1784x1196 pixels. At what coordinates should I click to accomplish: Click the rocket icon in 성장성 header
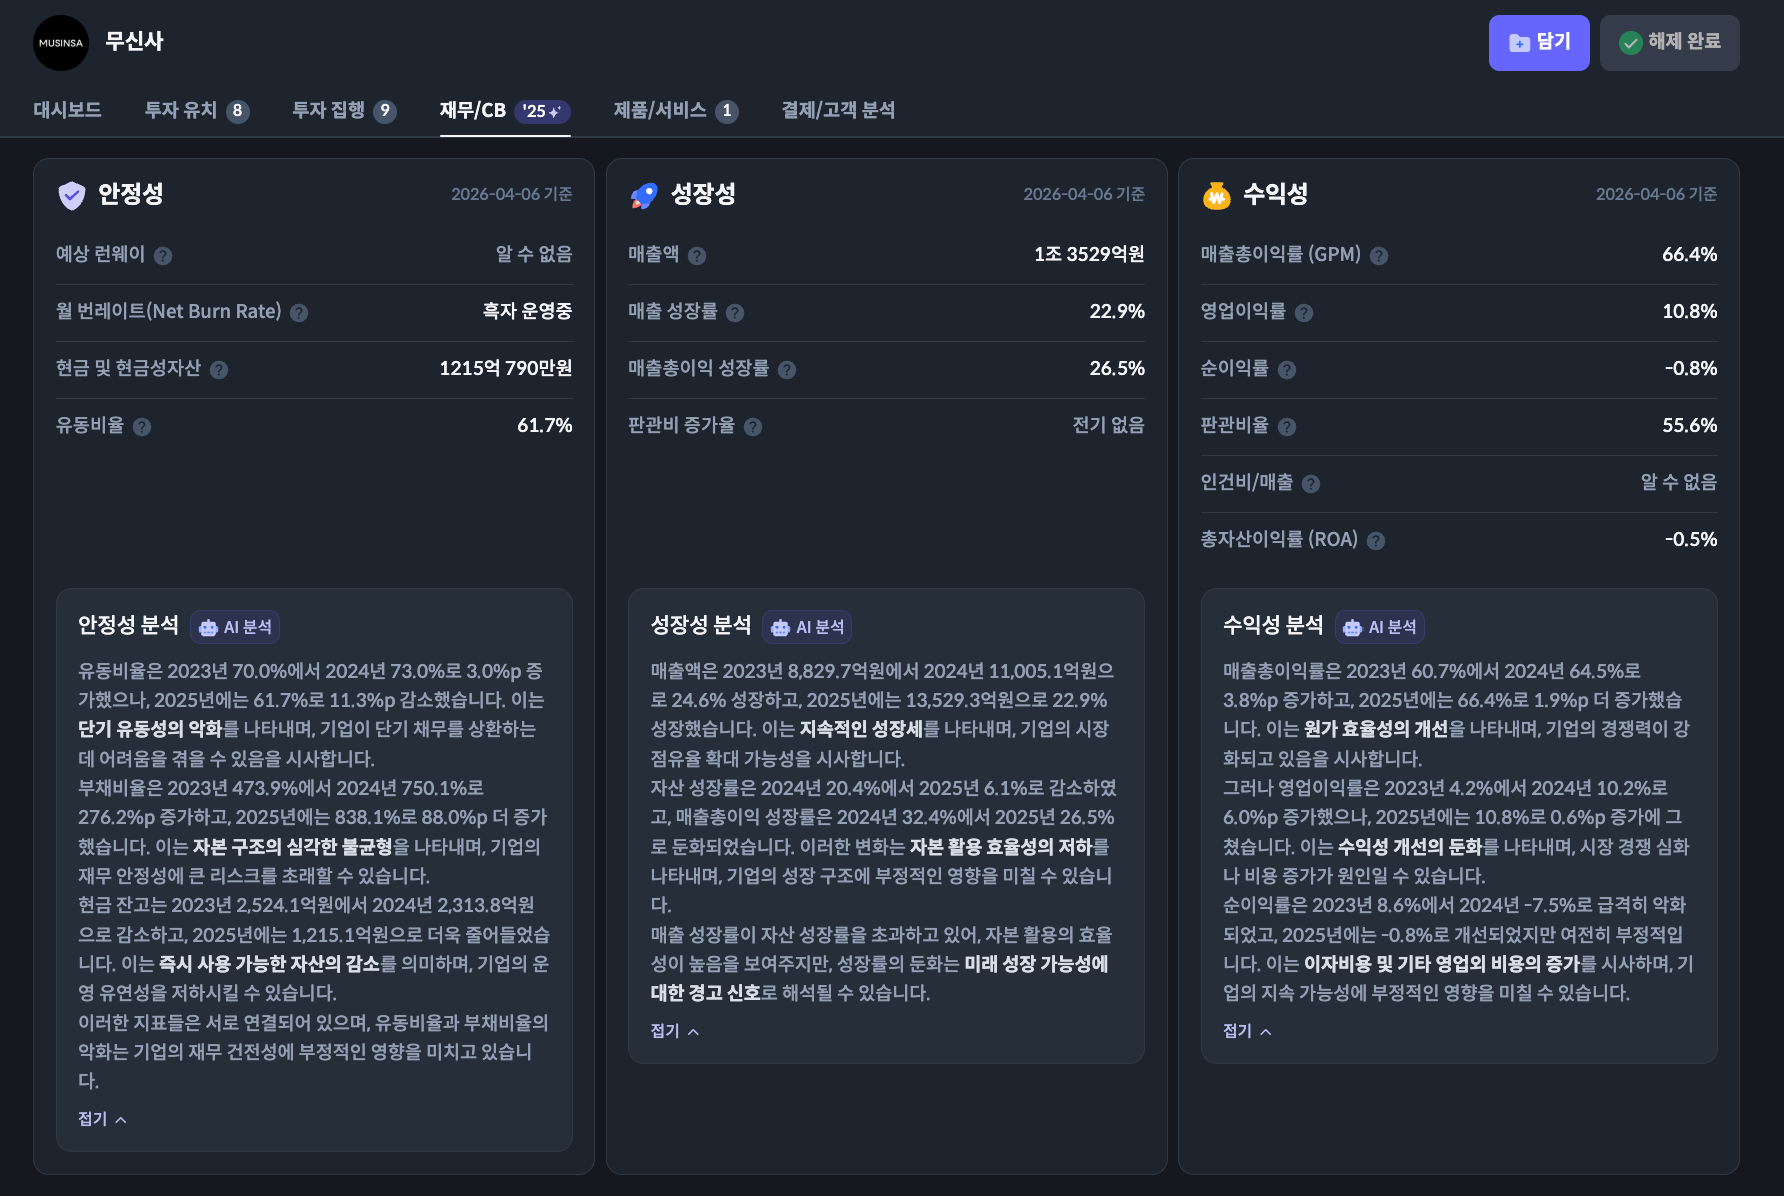[x=644, y=195]
